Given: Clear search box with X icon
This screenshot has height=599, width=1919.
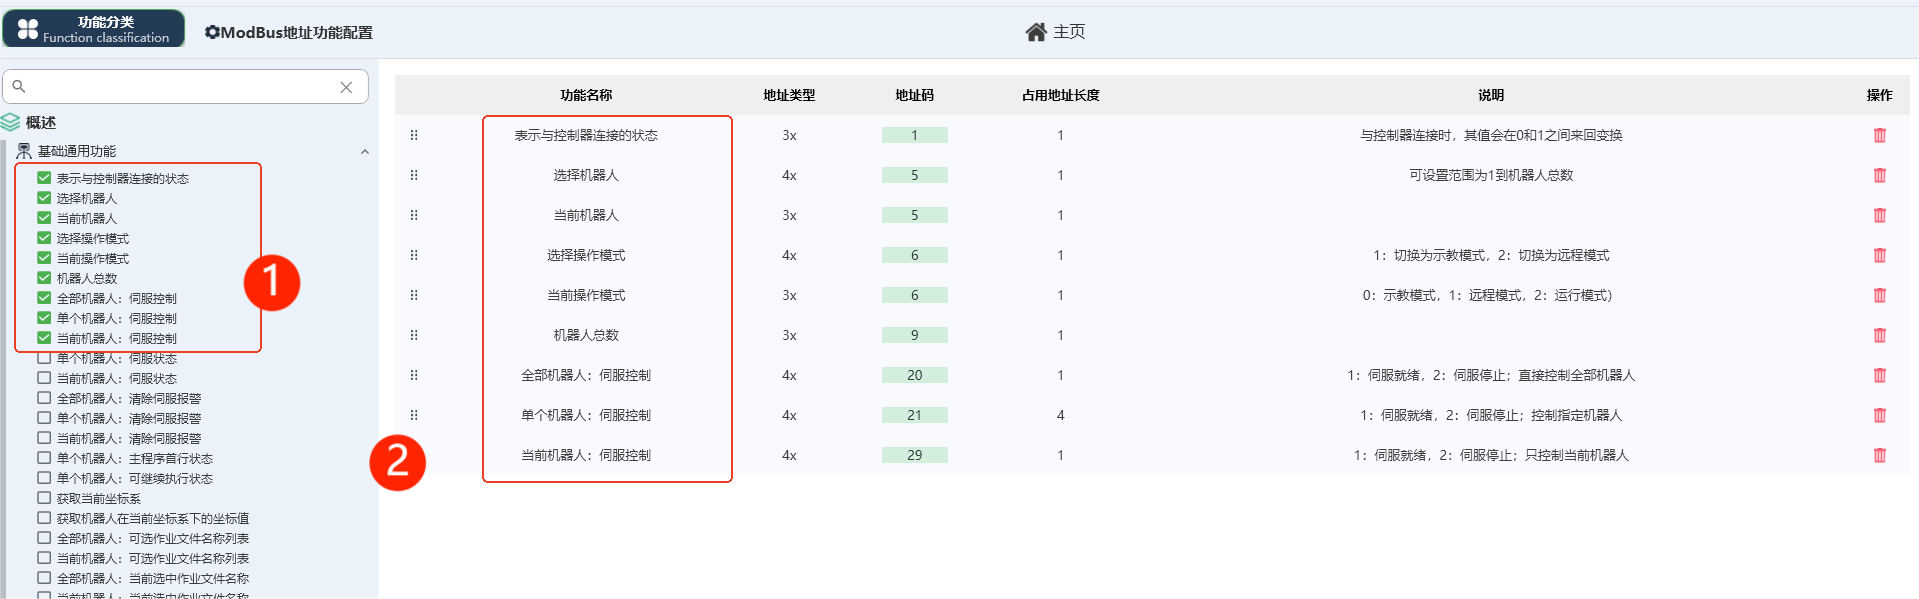Looking at the screenshot, I should pyautogui.click(x=346, y=87).
